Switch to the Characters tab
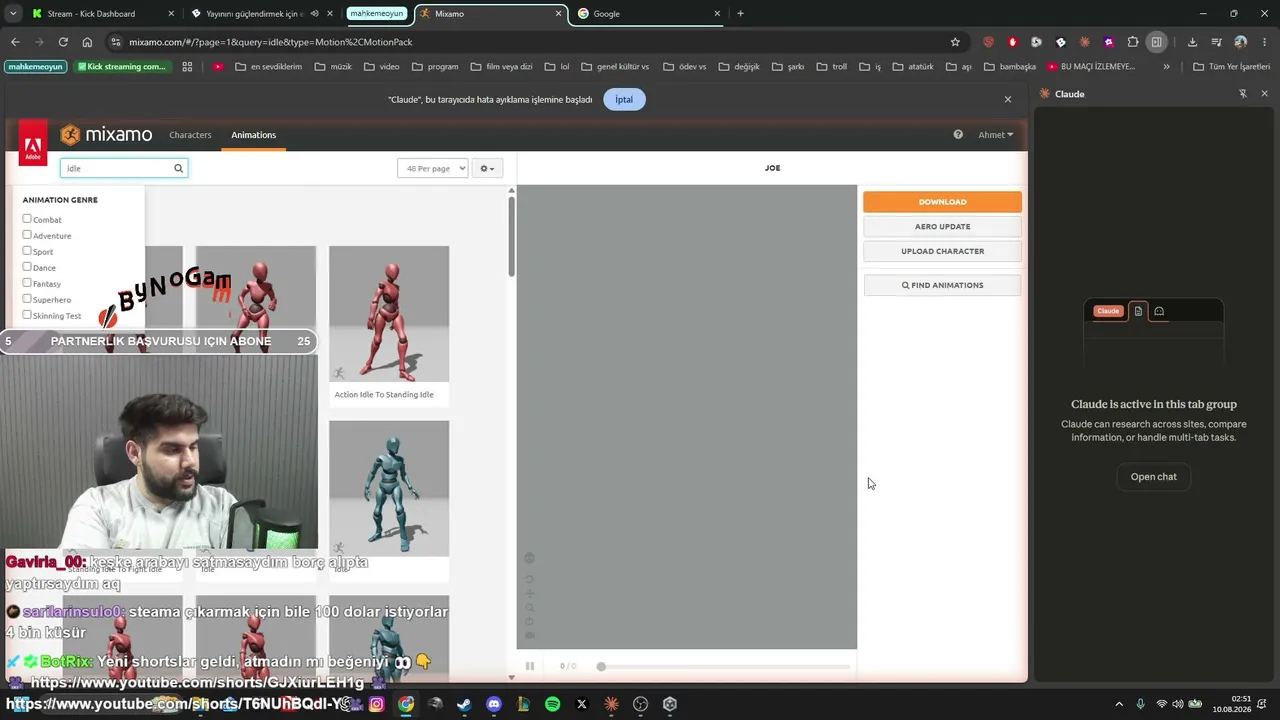 (190, 135)
